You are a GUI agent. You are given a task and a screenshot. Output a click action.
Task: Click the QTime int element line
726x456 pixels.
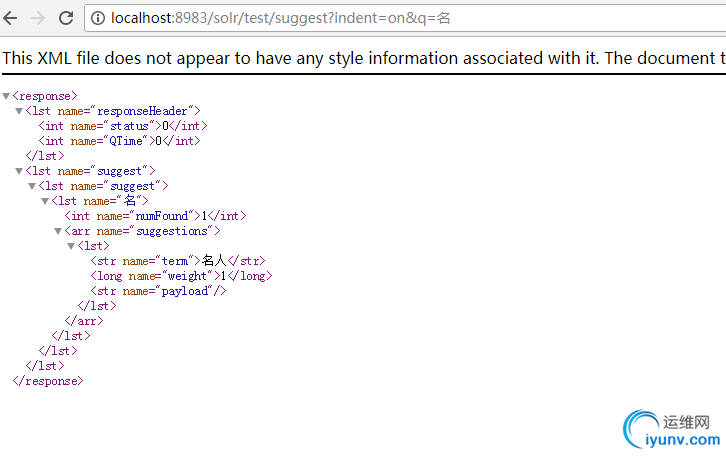click(119, 141)
